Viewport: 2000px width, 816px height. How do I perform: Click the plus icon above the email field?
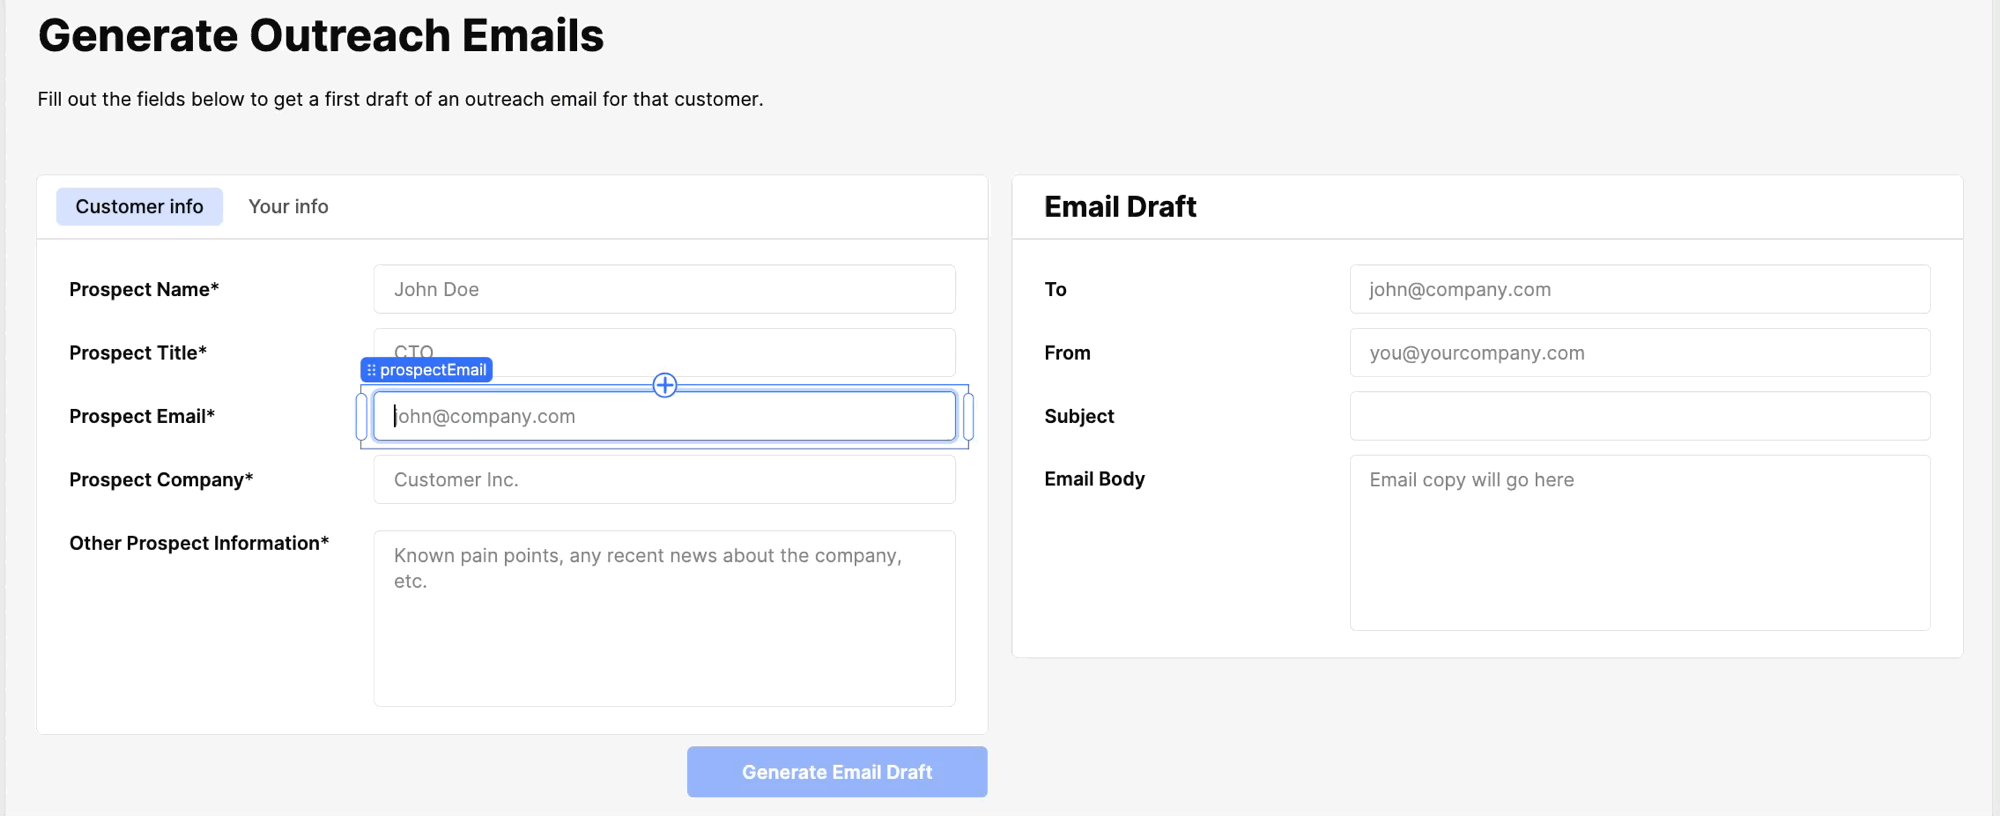click(x=665, y=385)
